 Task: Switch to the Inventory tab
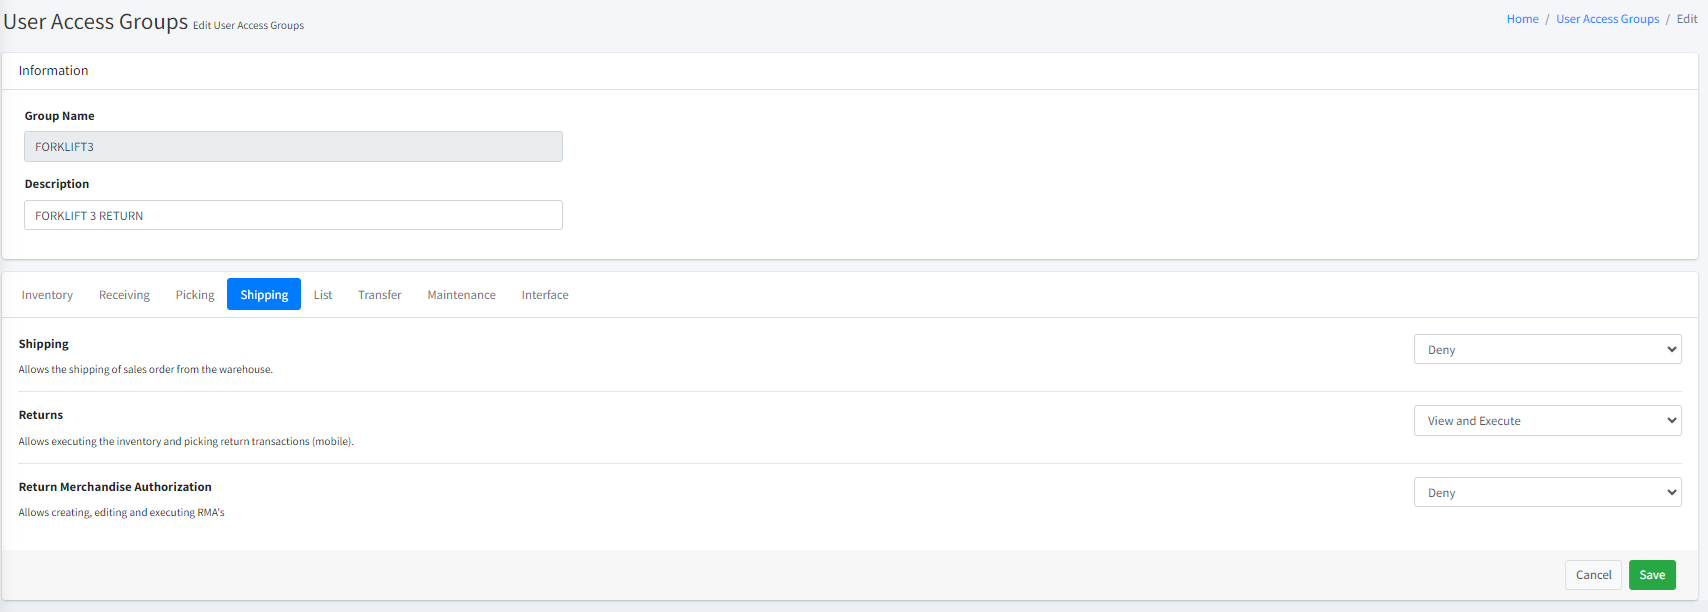pyautogui.click(x=47, y=295)
